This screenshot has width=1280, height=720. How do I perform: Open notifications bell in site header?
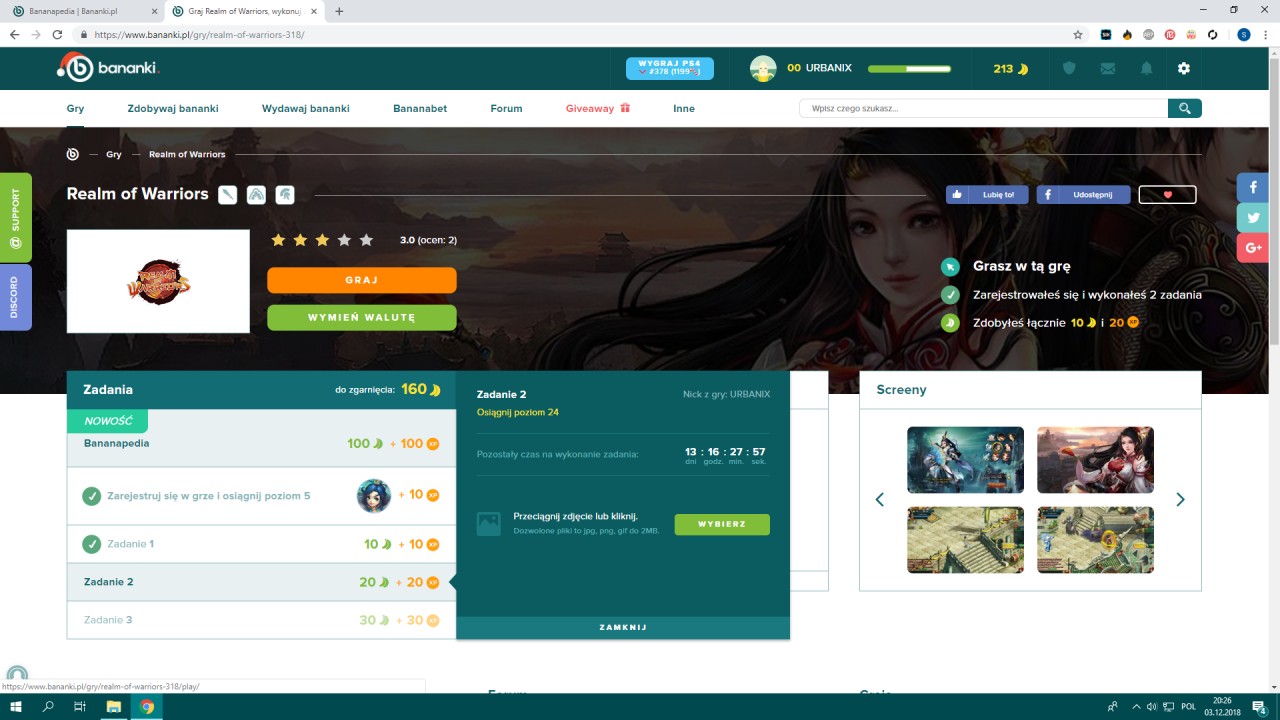[1146, 69]
